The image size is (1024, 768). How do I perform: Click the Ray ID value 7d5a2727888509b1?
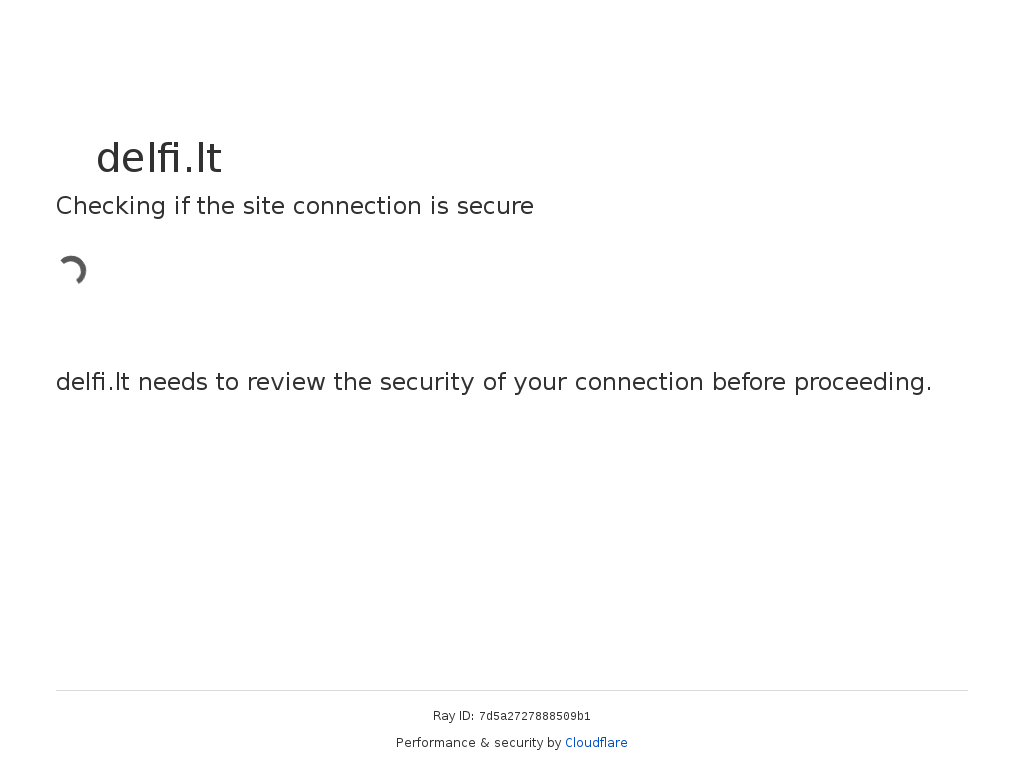pyautogui.click(x=534, y=716)
